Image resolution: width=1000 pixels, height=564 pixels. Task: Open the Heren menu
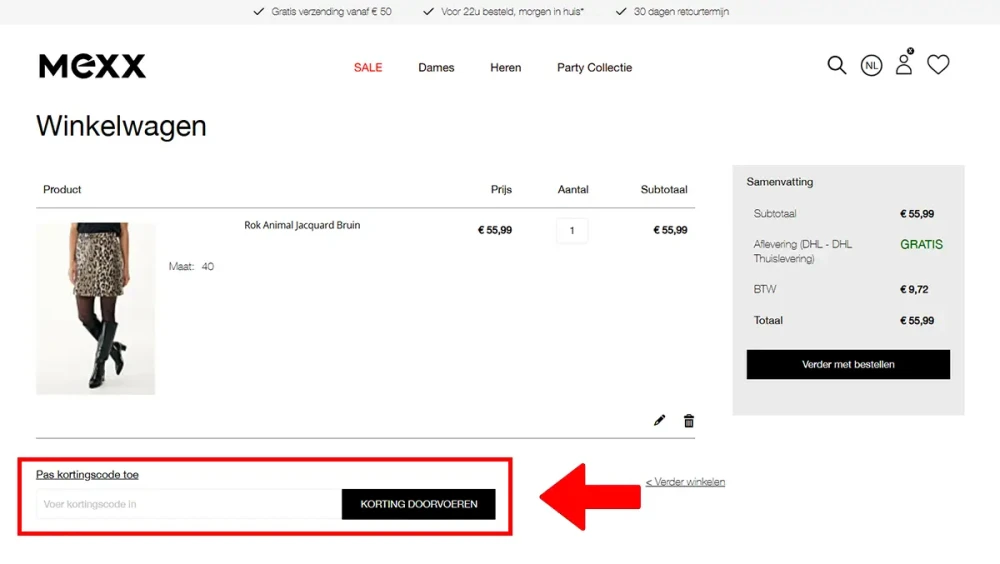(x=505, y=68)
